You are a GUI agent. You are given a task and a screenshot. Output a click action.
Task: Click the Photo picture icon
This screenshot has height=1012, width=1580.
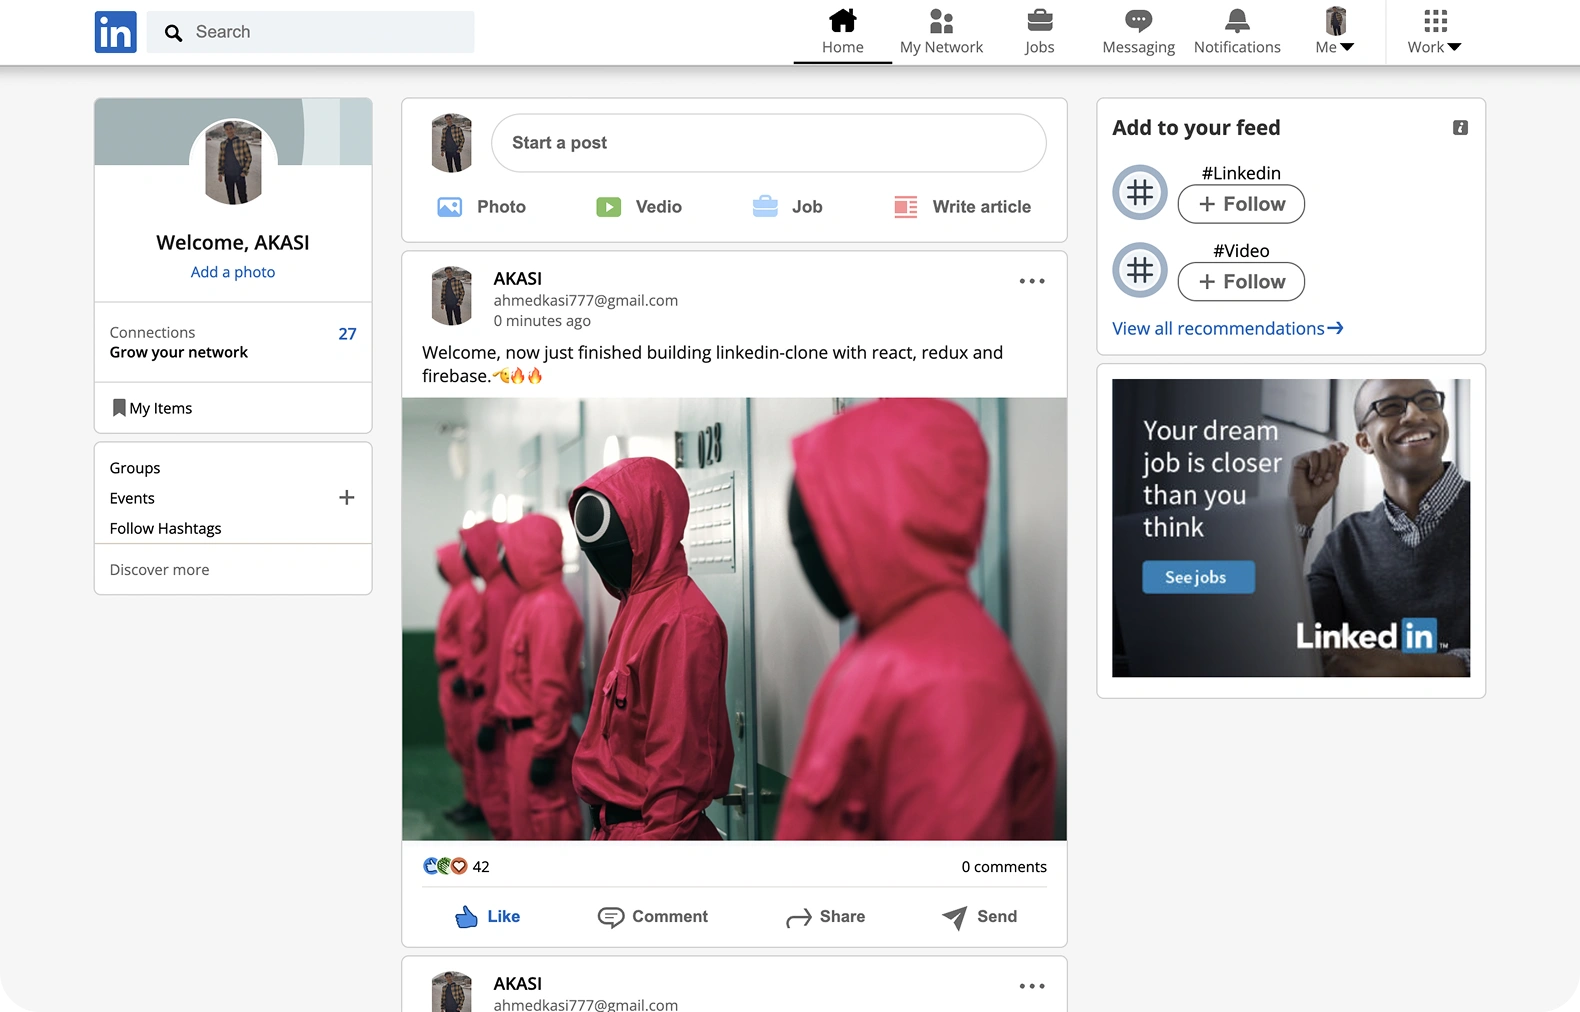click(x=450, y=207)
